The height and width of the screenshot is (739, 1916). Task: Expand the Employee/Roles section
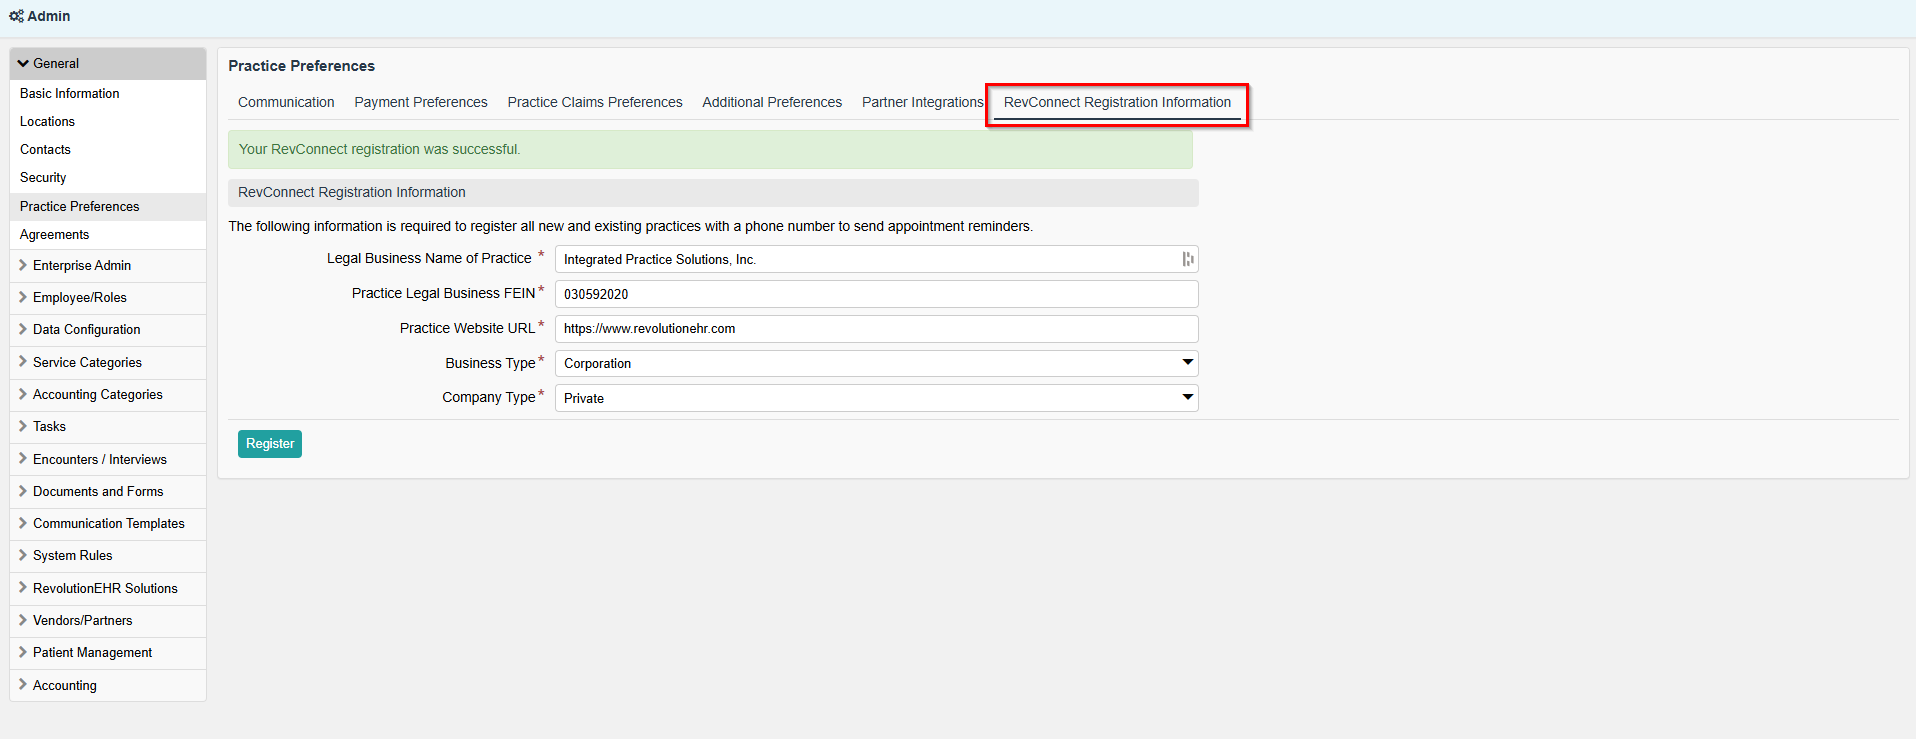[x=79, y=297]
